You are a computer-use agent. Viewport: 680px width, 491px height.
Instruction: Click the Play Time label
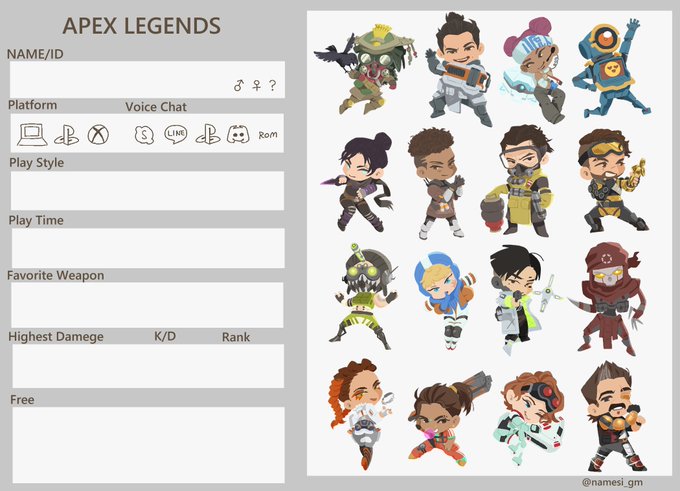tap(36, 220)
